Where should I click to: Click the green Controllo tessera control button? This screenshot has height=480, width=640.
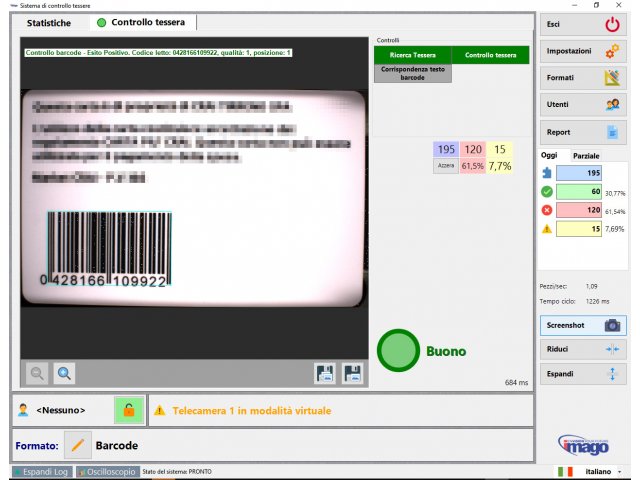[491, 55]
